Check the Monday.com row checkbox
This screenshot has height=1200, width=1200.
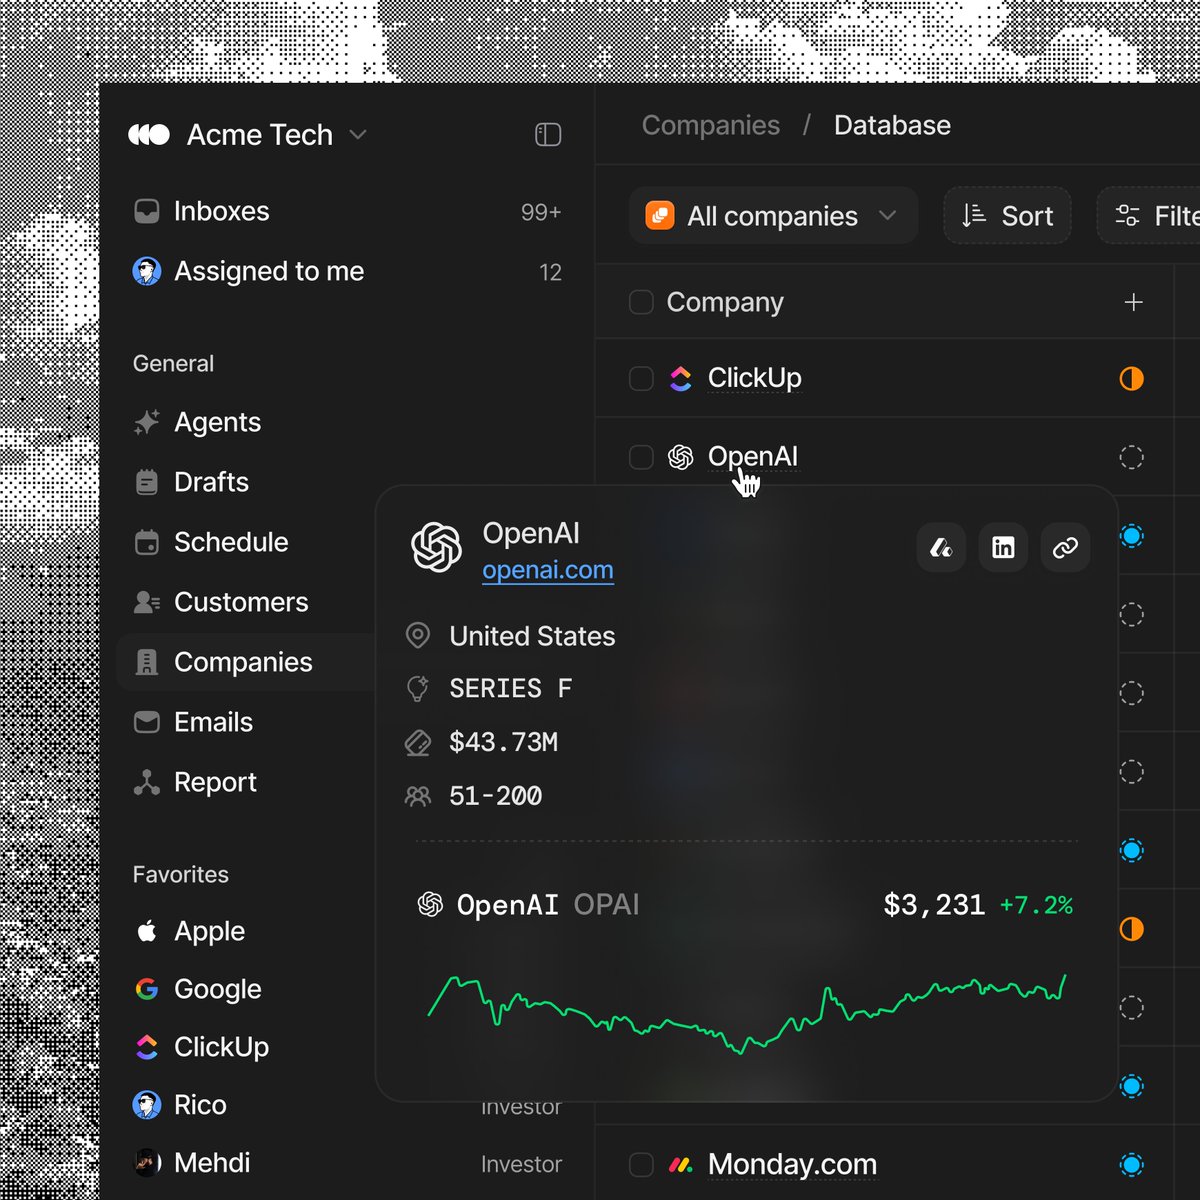[641, 1164]
